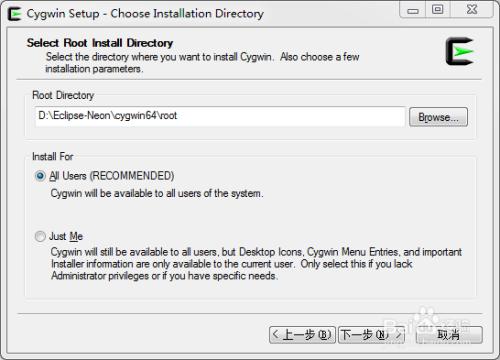Click the large Cygwin logo in header
This screenshot has width=500, height=360.
click(460, 51)
